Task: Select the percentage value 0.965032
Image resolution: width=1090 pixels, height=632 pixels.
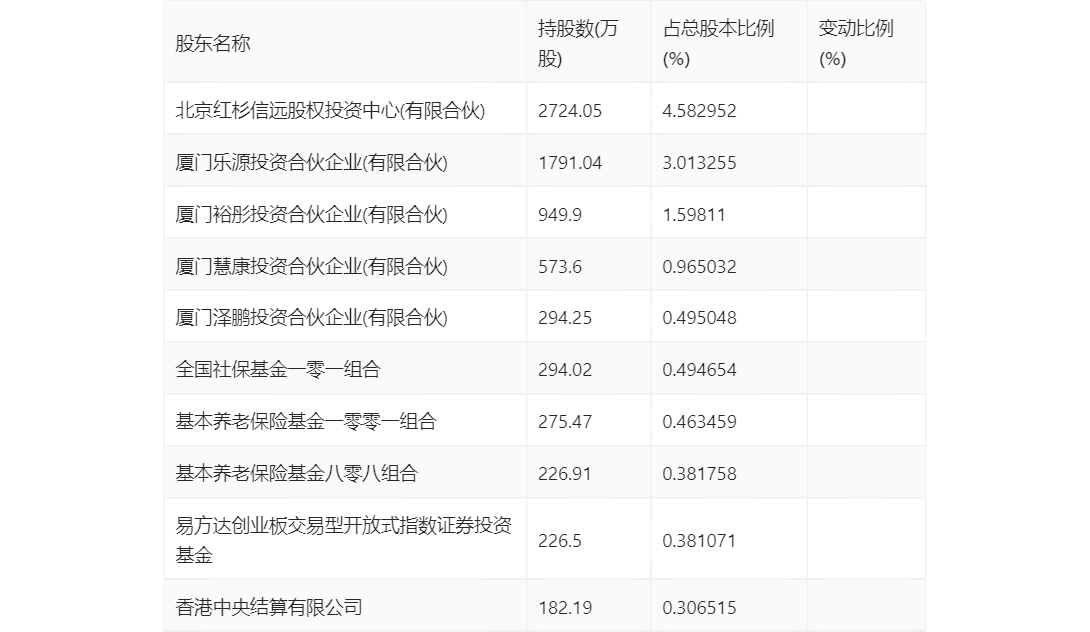Action: [x=699, y=267]
